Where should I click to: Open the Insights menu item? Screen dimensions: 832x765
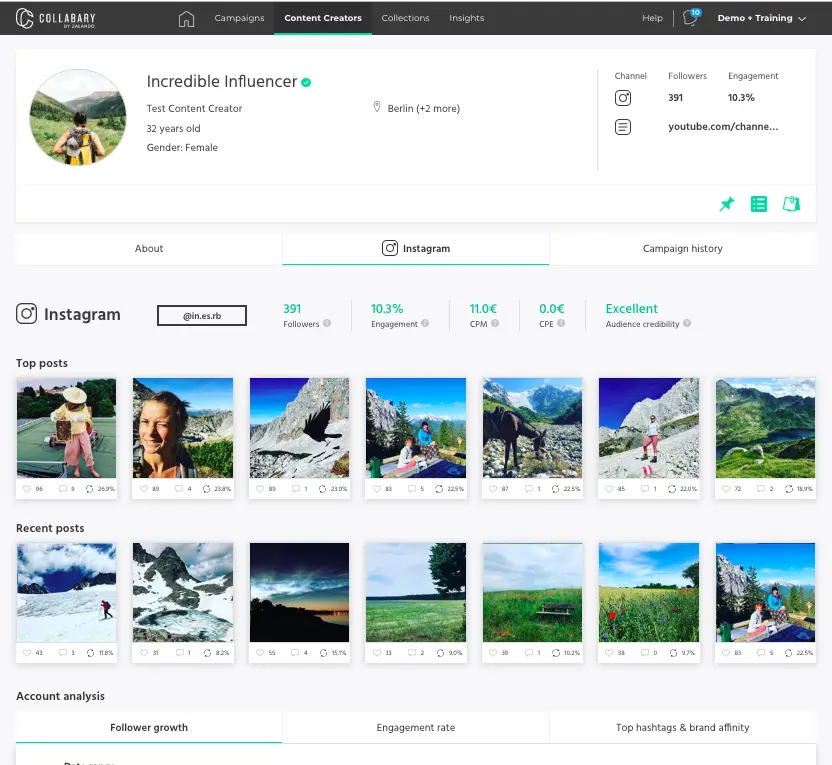point(466,18)
